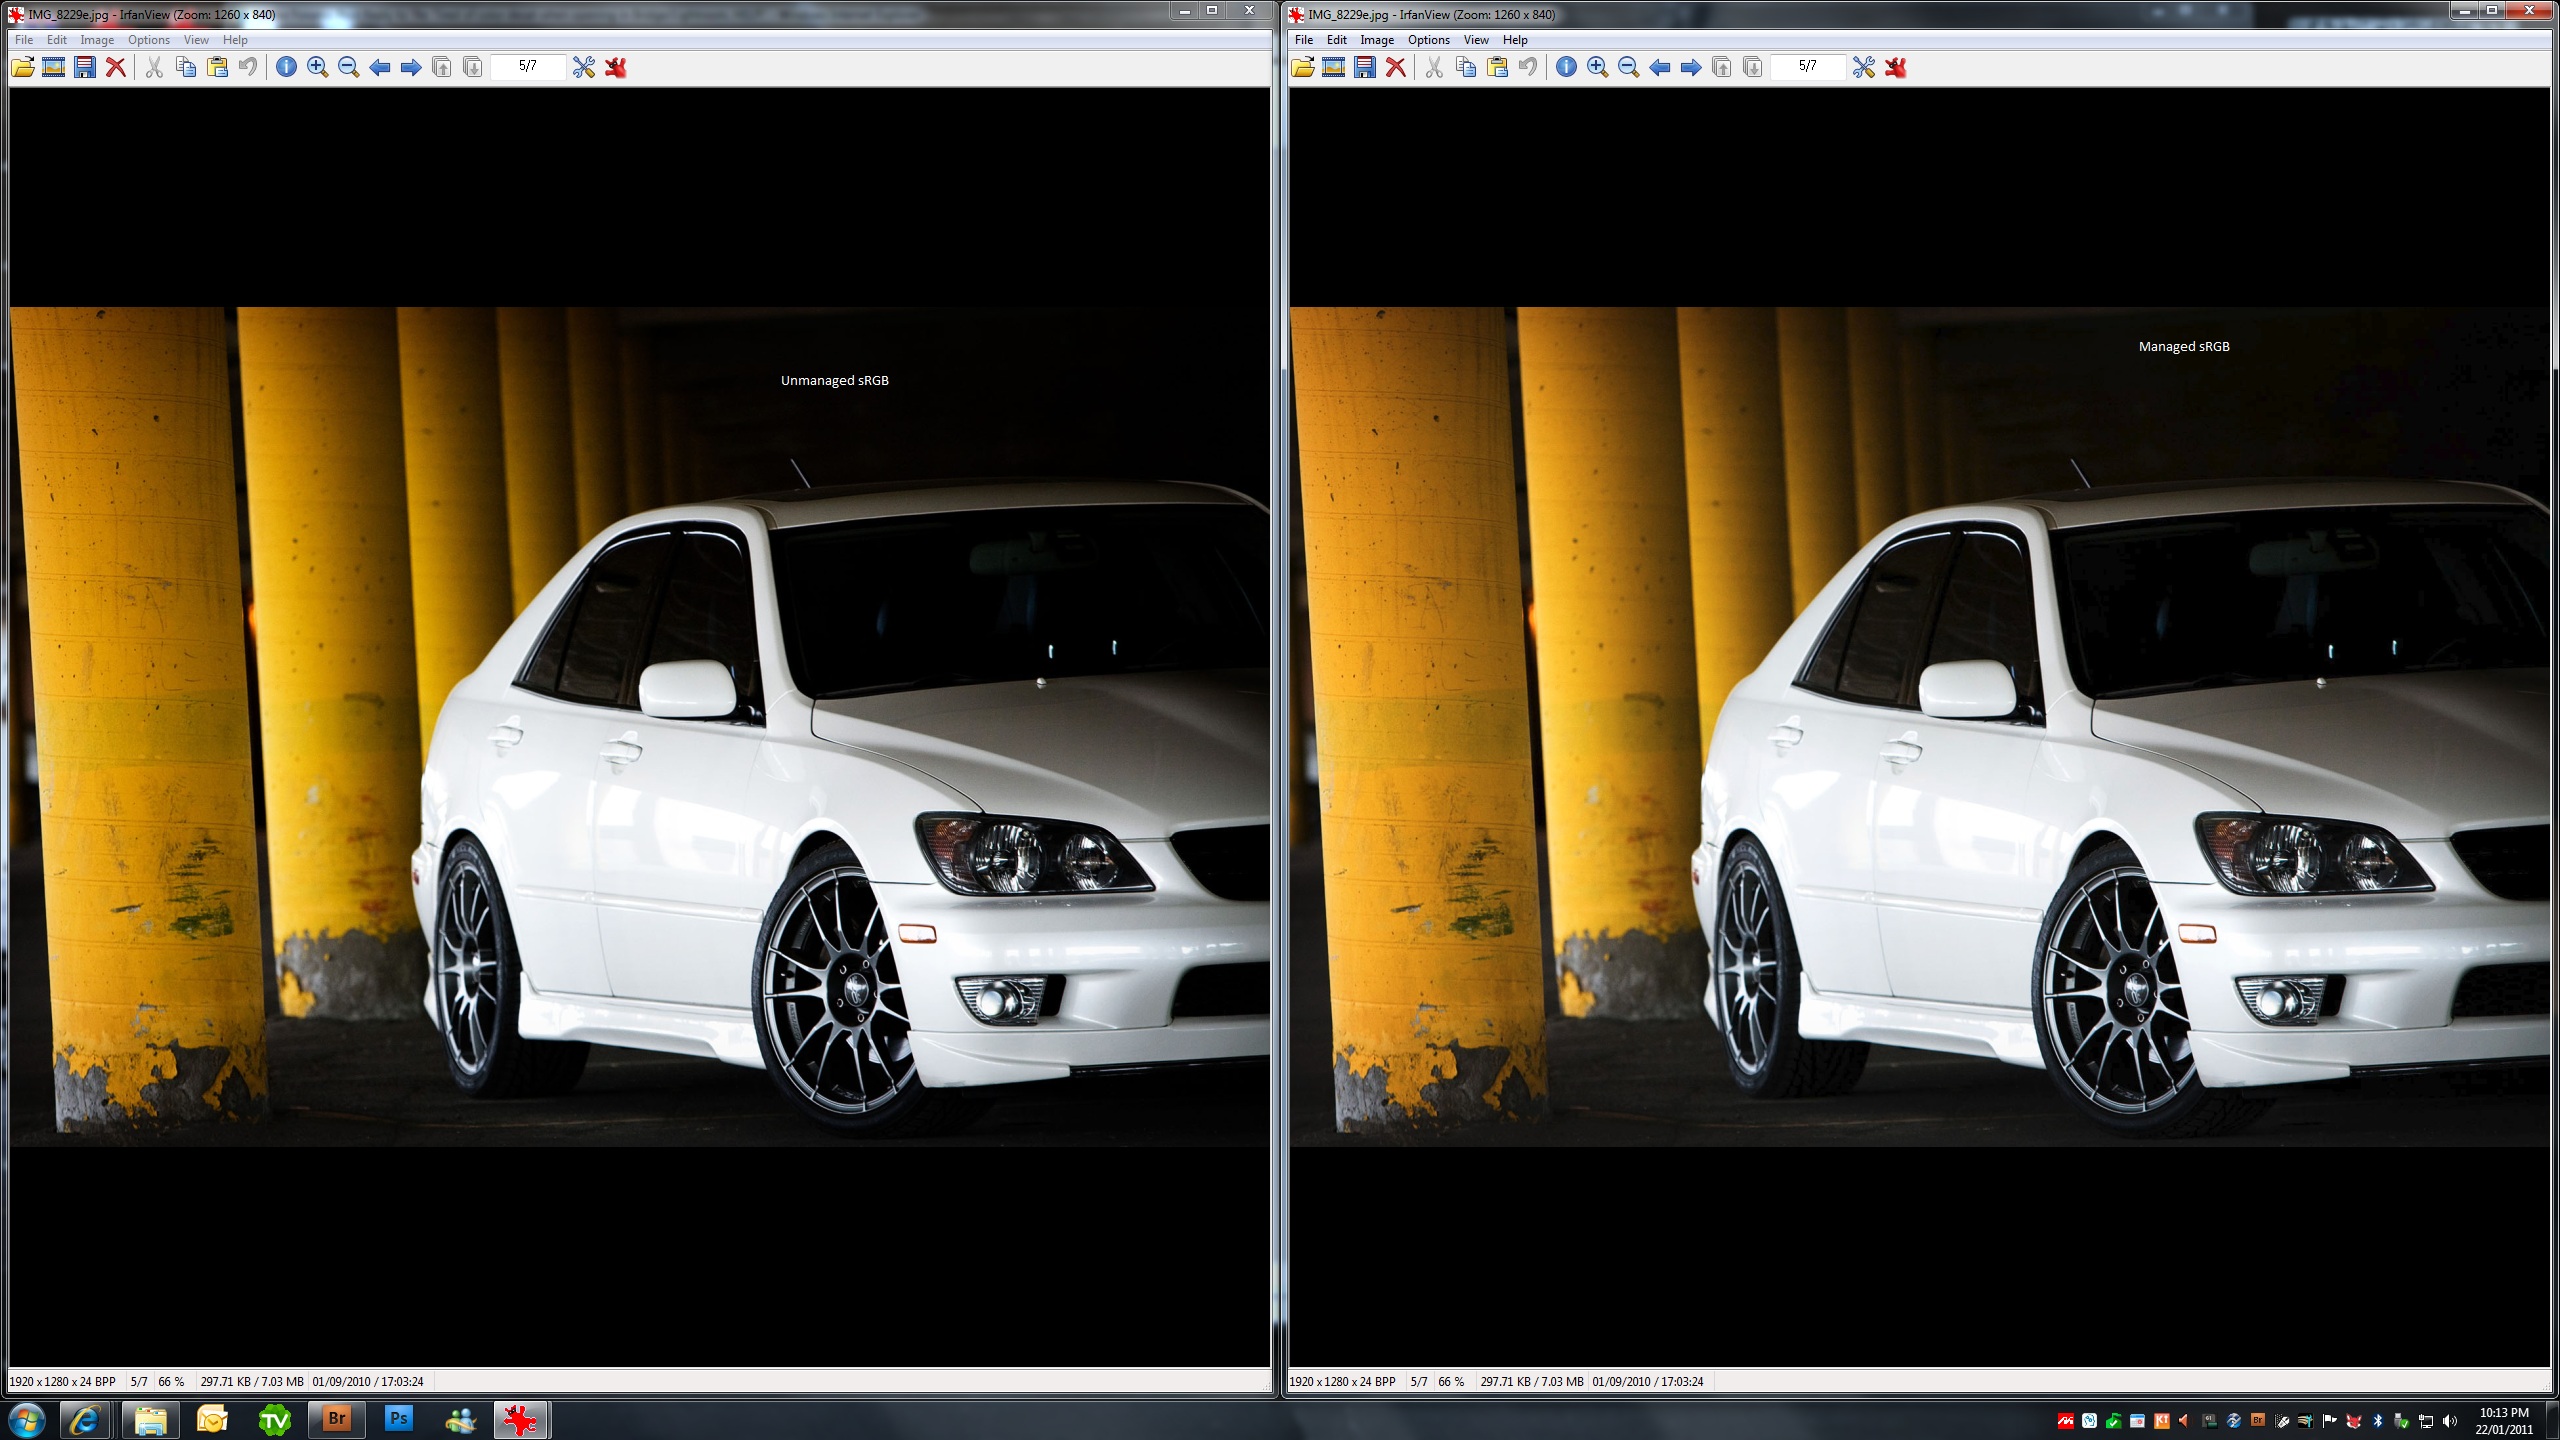2560x1440 pixels.
Task: Open Photoshop from taskbar
Action: [x=399, y=1420]
